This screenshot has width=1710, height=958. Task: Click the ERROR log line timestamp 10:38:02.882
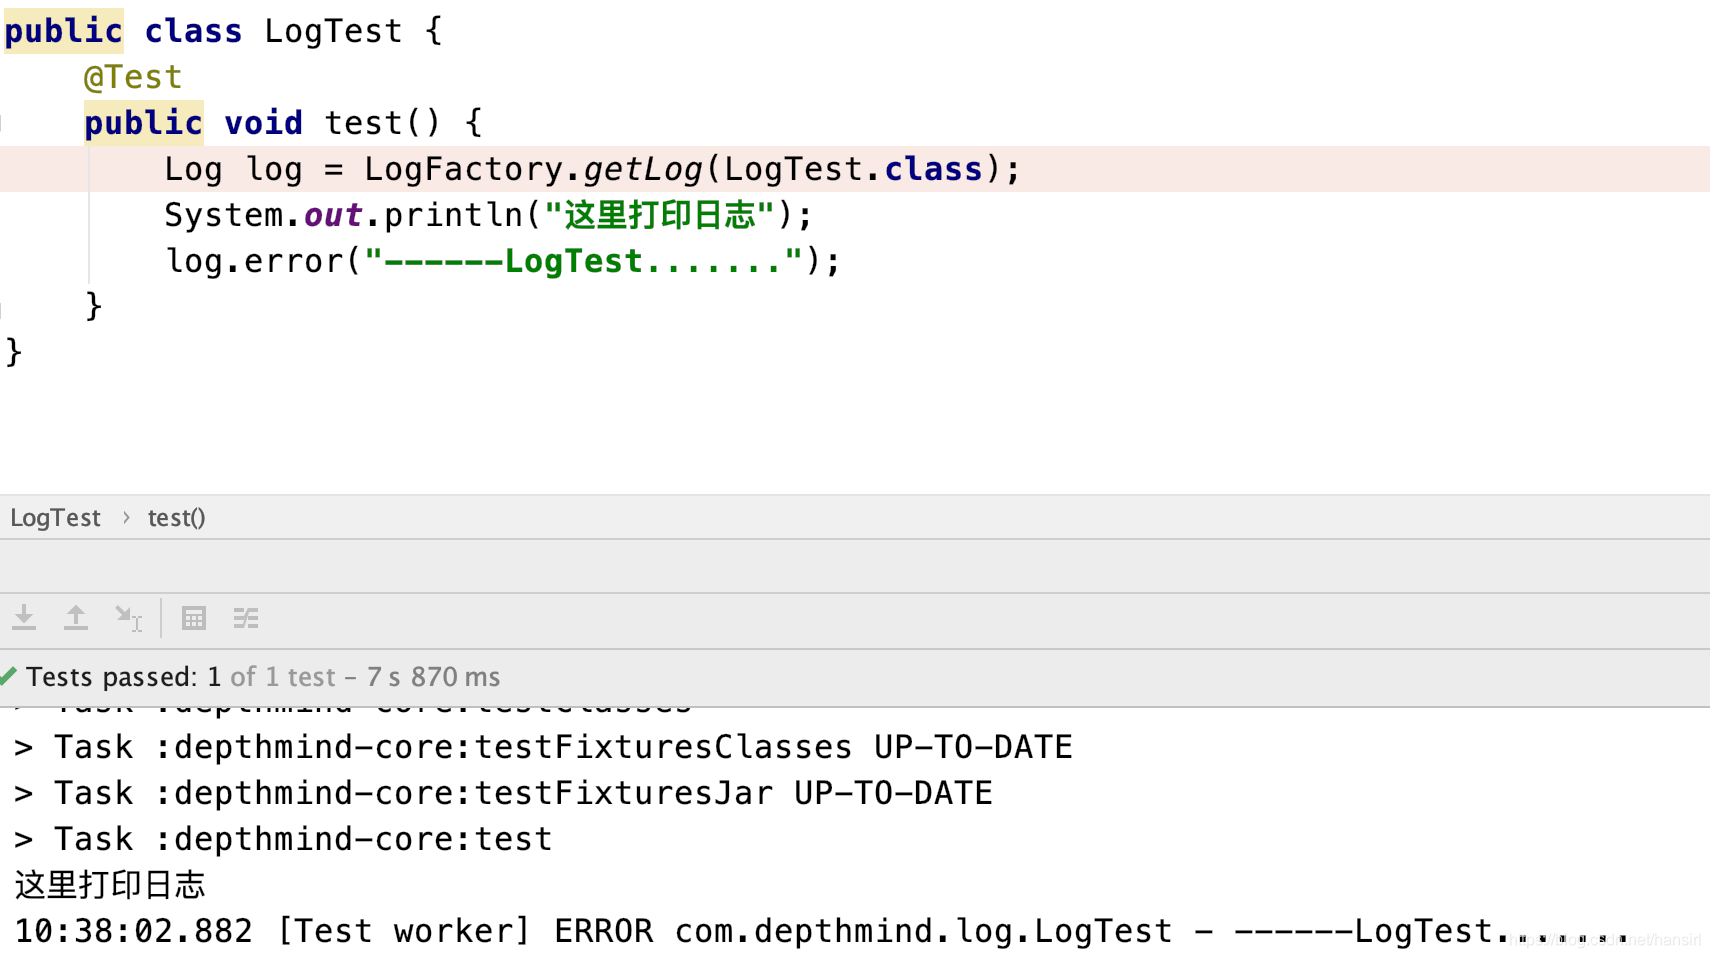point(134,931)
